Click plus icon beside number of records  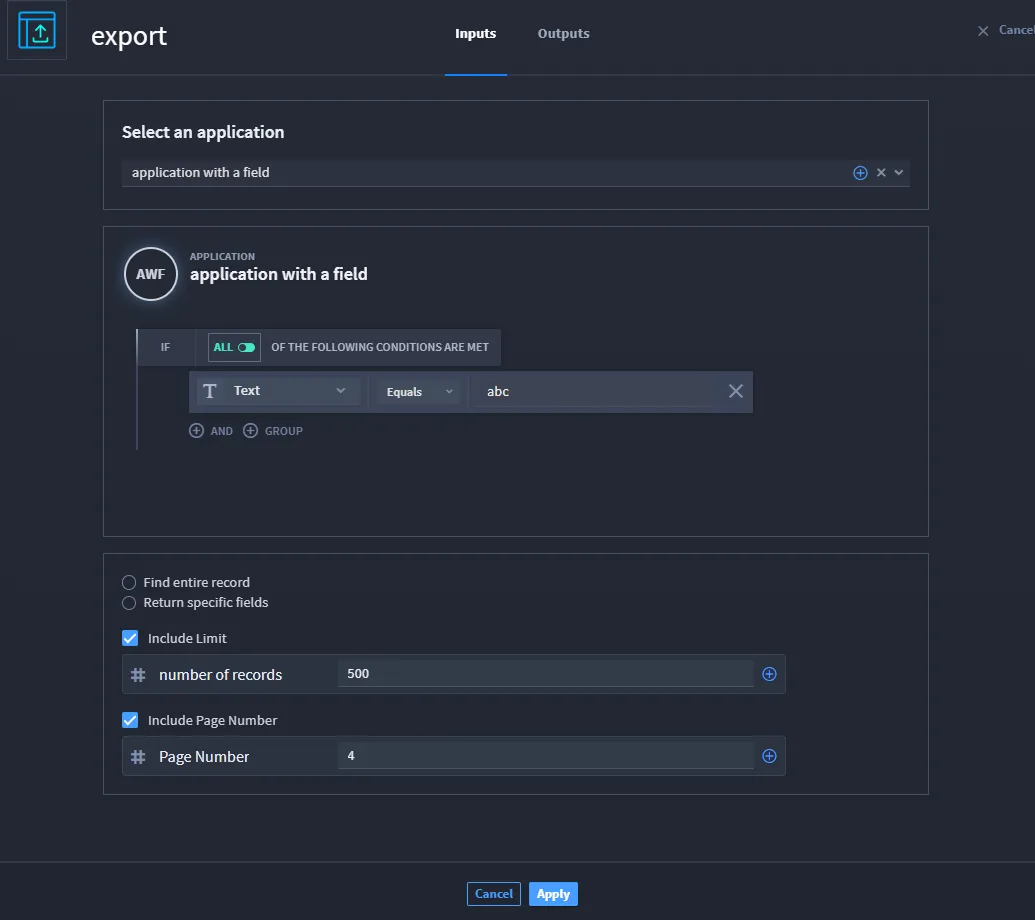coord(769,674)
